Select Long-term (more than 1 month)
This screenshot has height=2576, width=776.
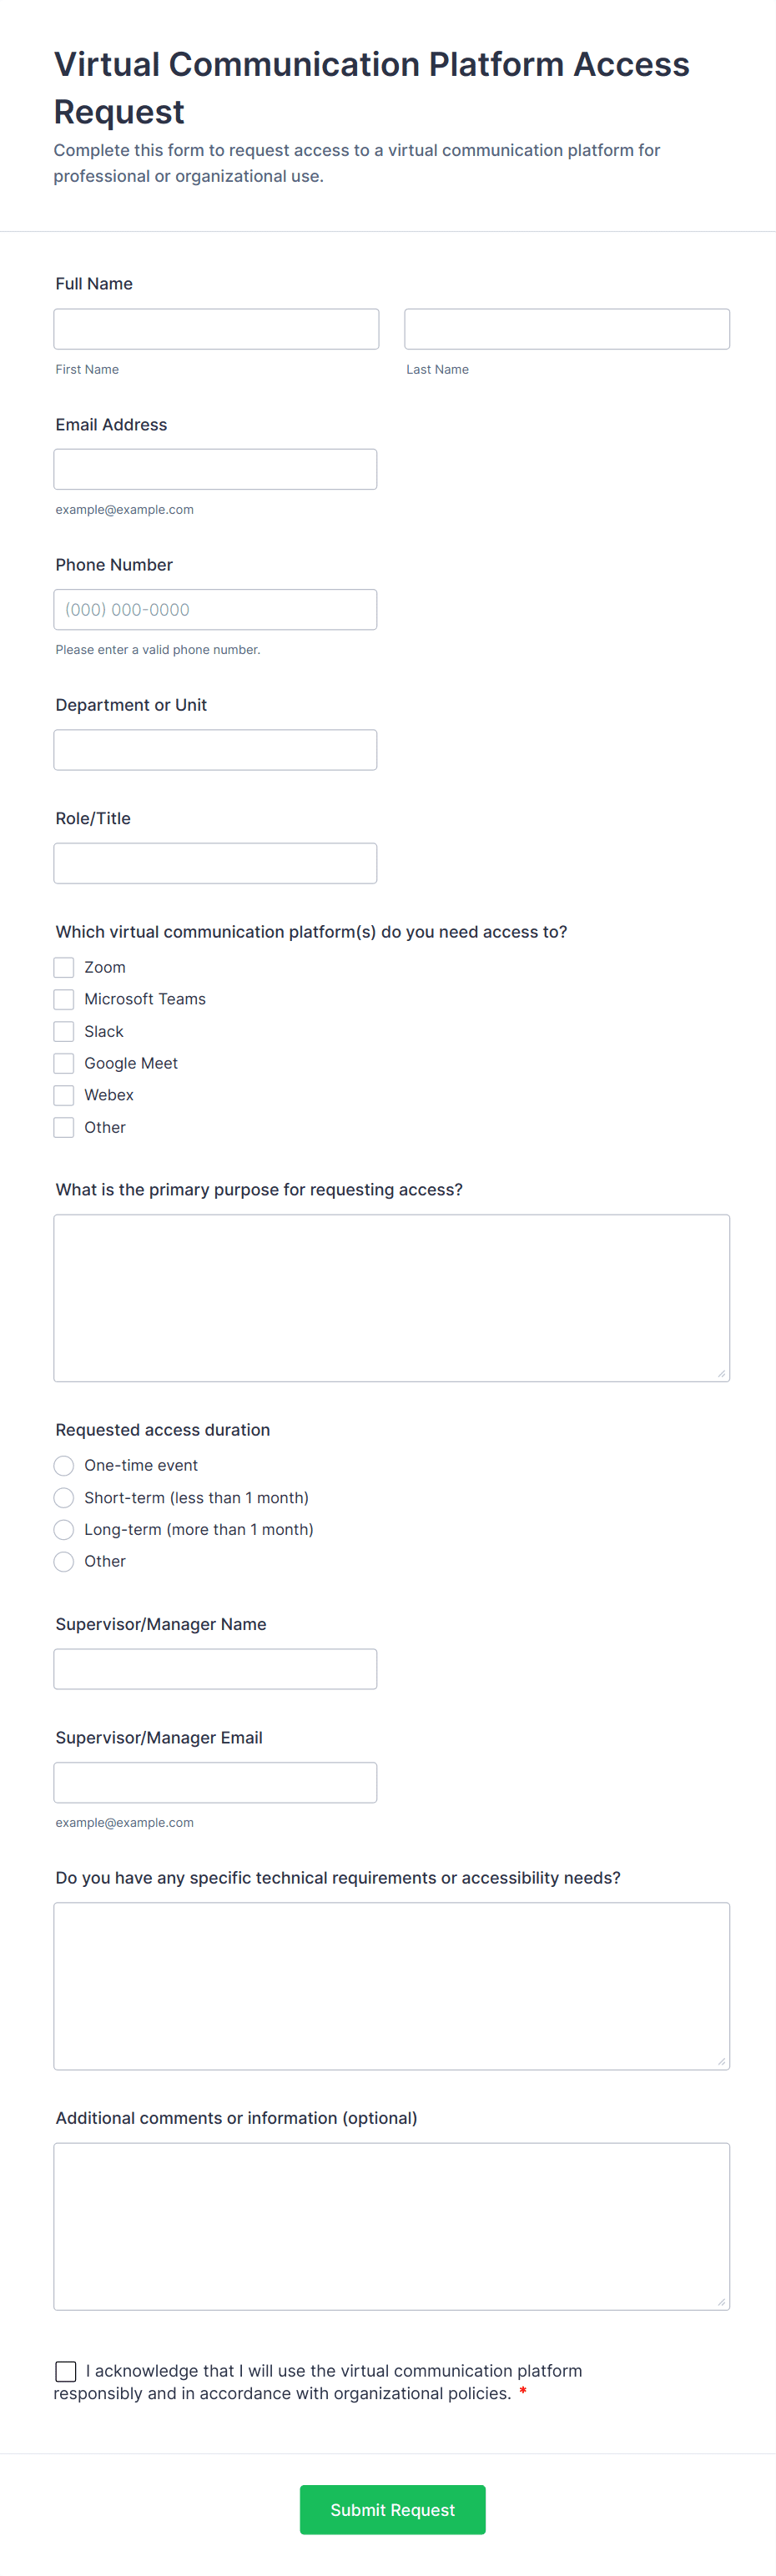pos(64,1529)
